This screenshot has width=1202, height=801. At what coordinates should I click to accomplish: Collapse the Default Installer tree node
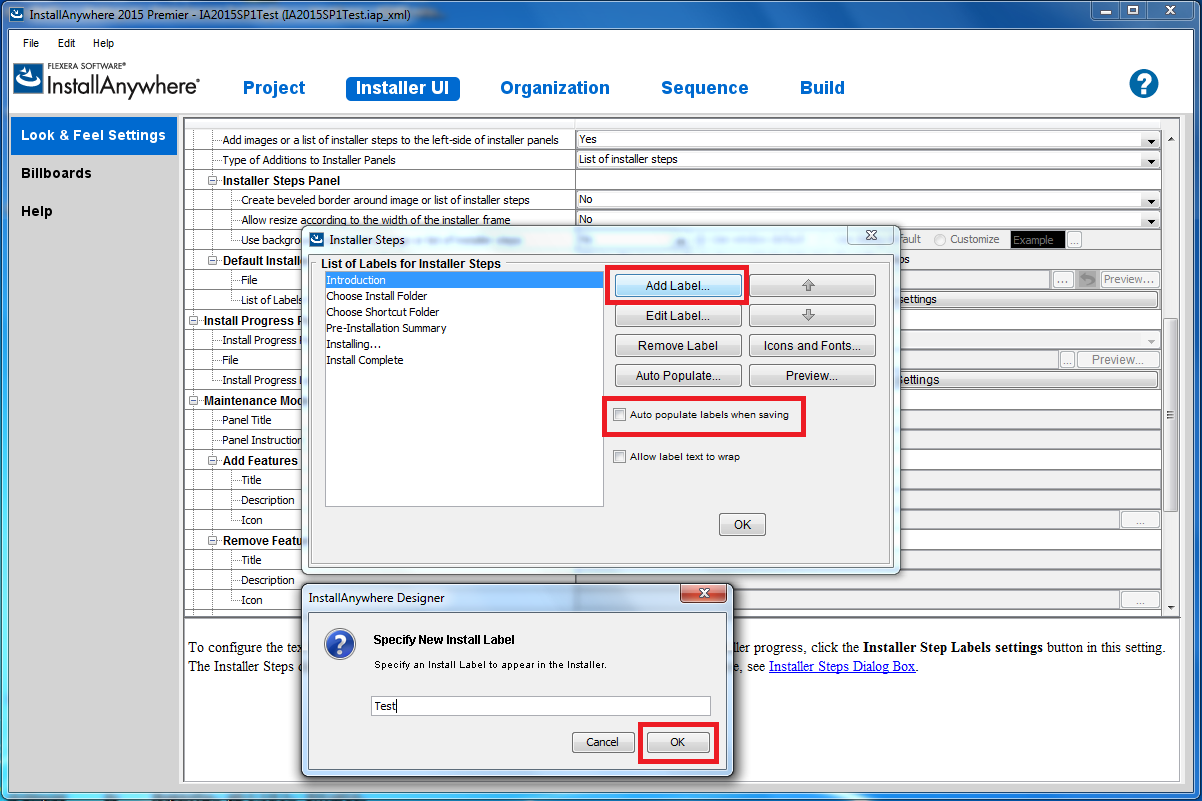click(x=213, y=261)
